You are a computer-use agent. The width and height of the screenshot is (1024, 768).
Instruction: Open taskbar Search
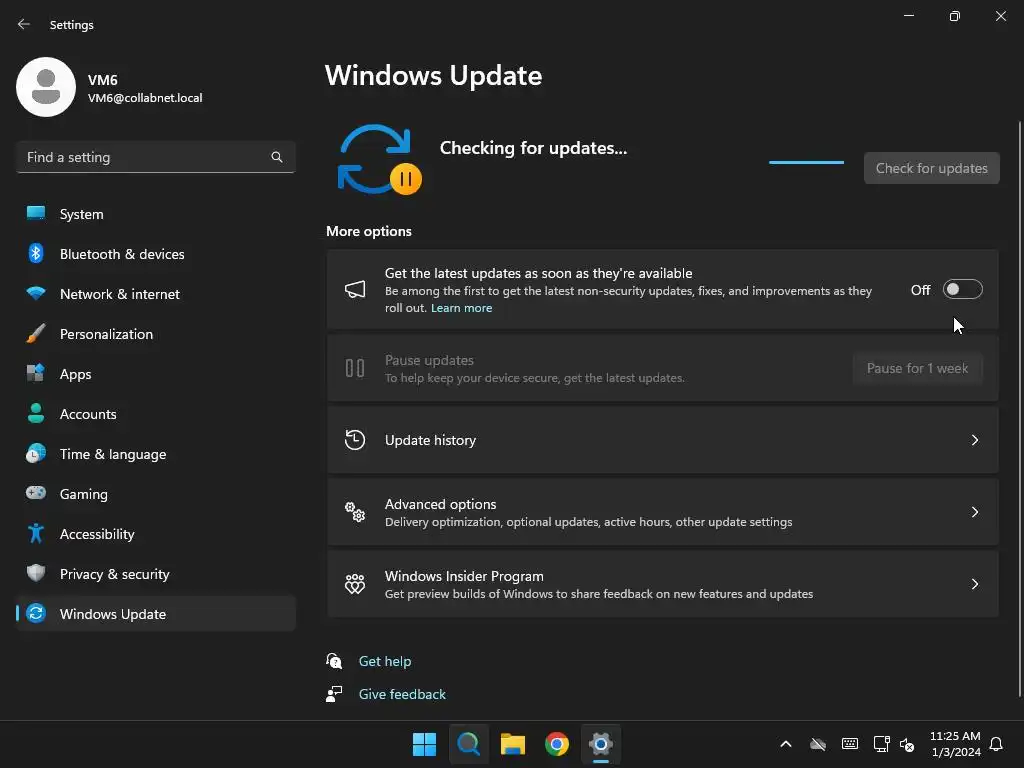[469, 744]
